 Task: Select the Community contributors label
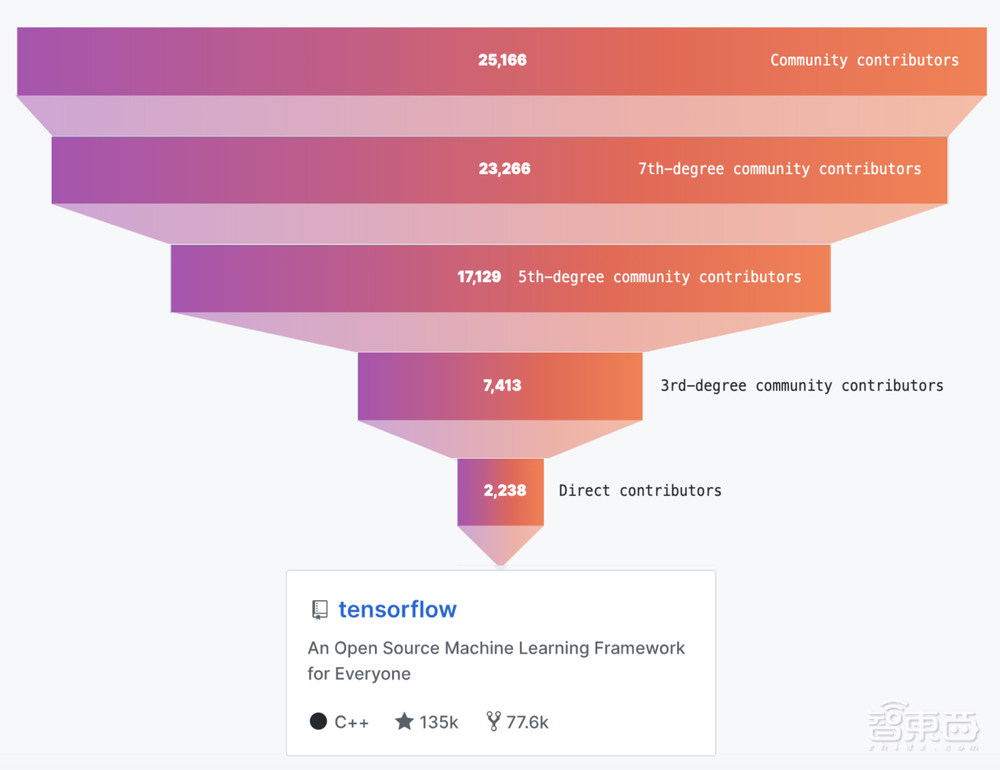[x=864, y=60]
